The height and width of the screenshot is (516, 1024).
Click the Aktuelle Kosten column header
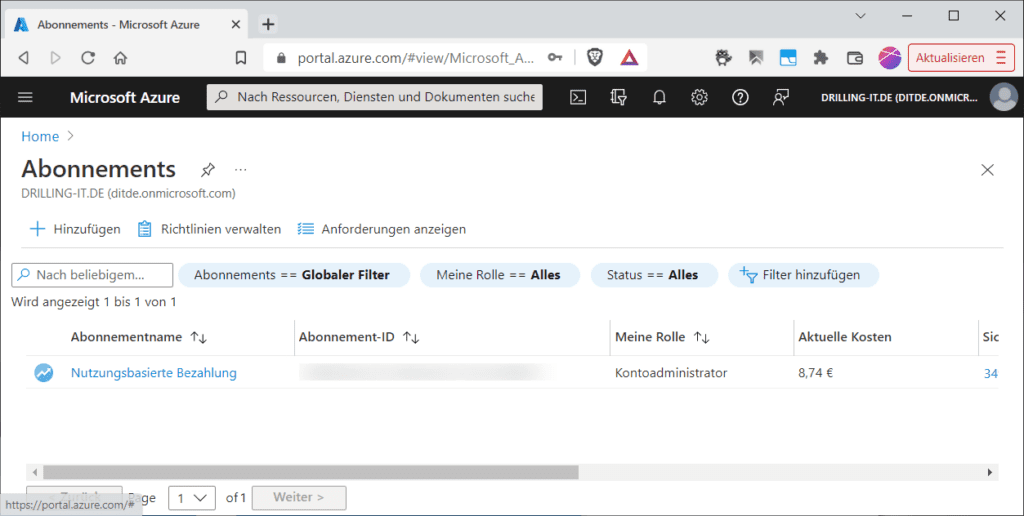click(x=844, y=338)
